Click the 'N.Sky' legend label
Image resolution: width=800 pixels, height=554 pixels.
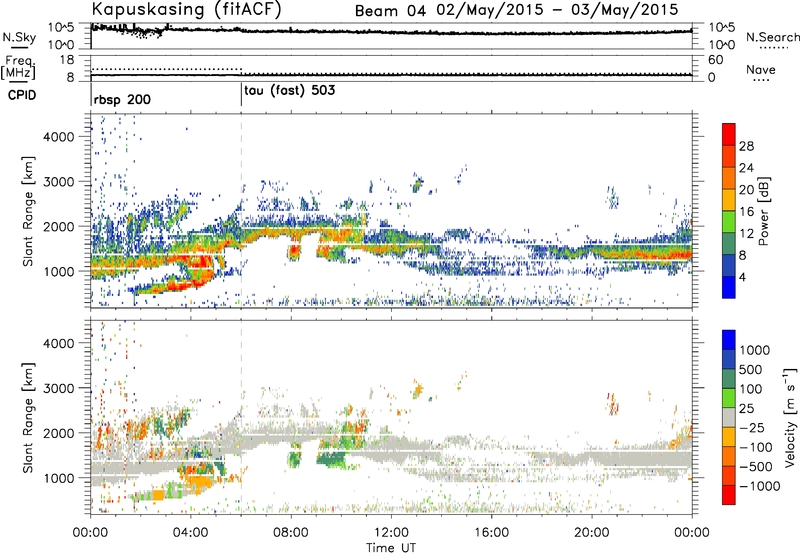click(19, 37)
